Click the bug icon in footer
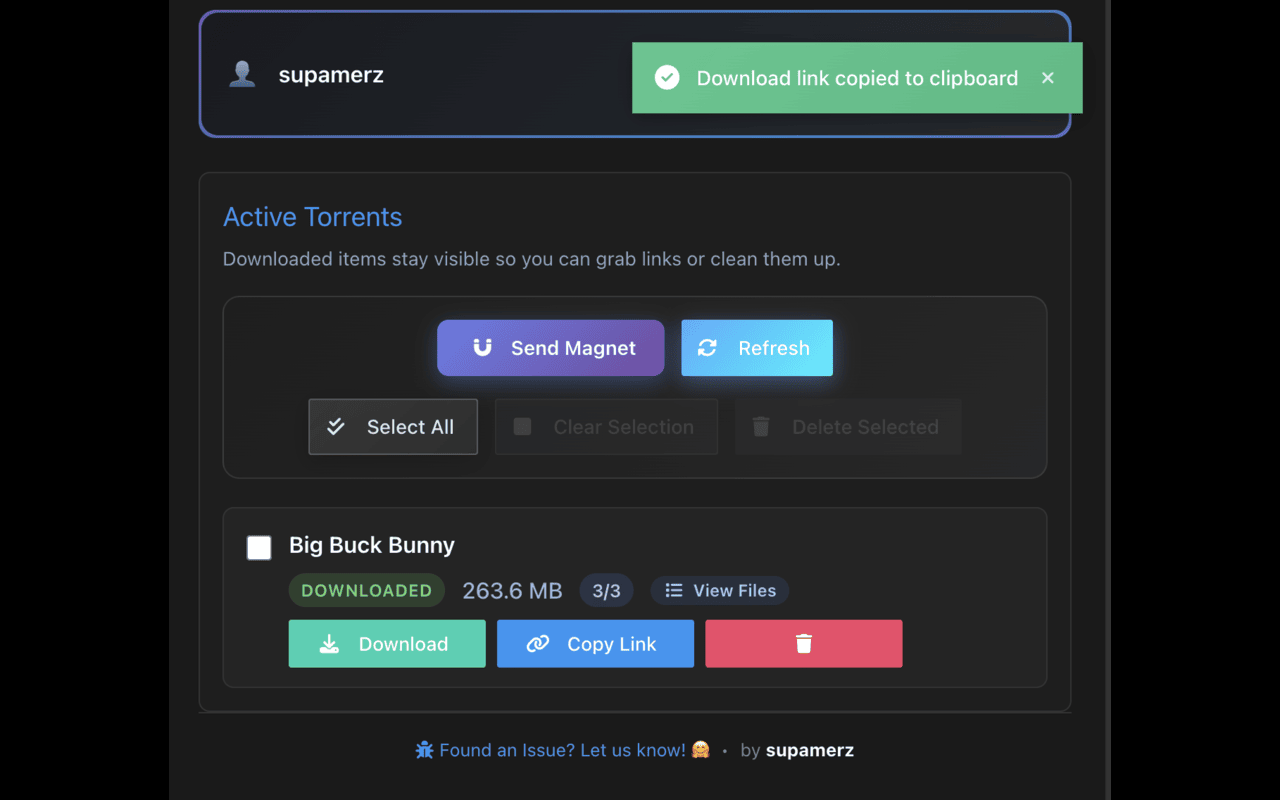 [425, 750]
